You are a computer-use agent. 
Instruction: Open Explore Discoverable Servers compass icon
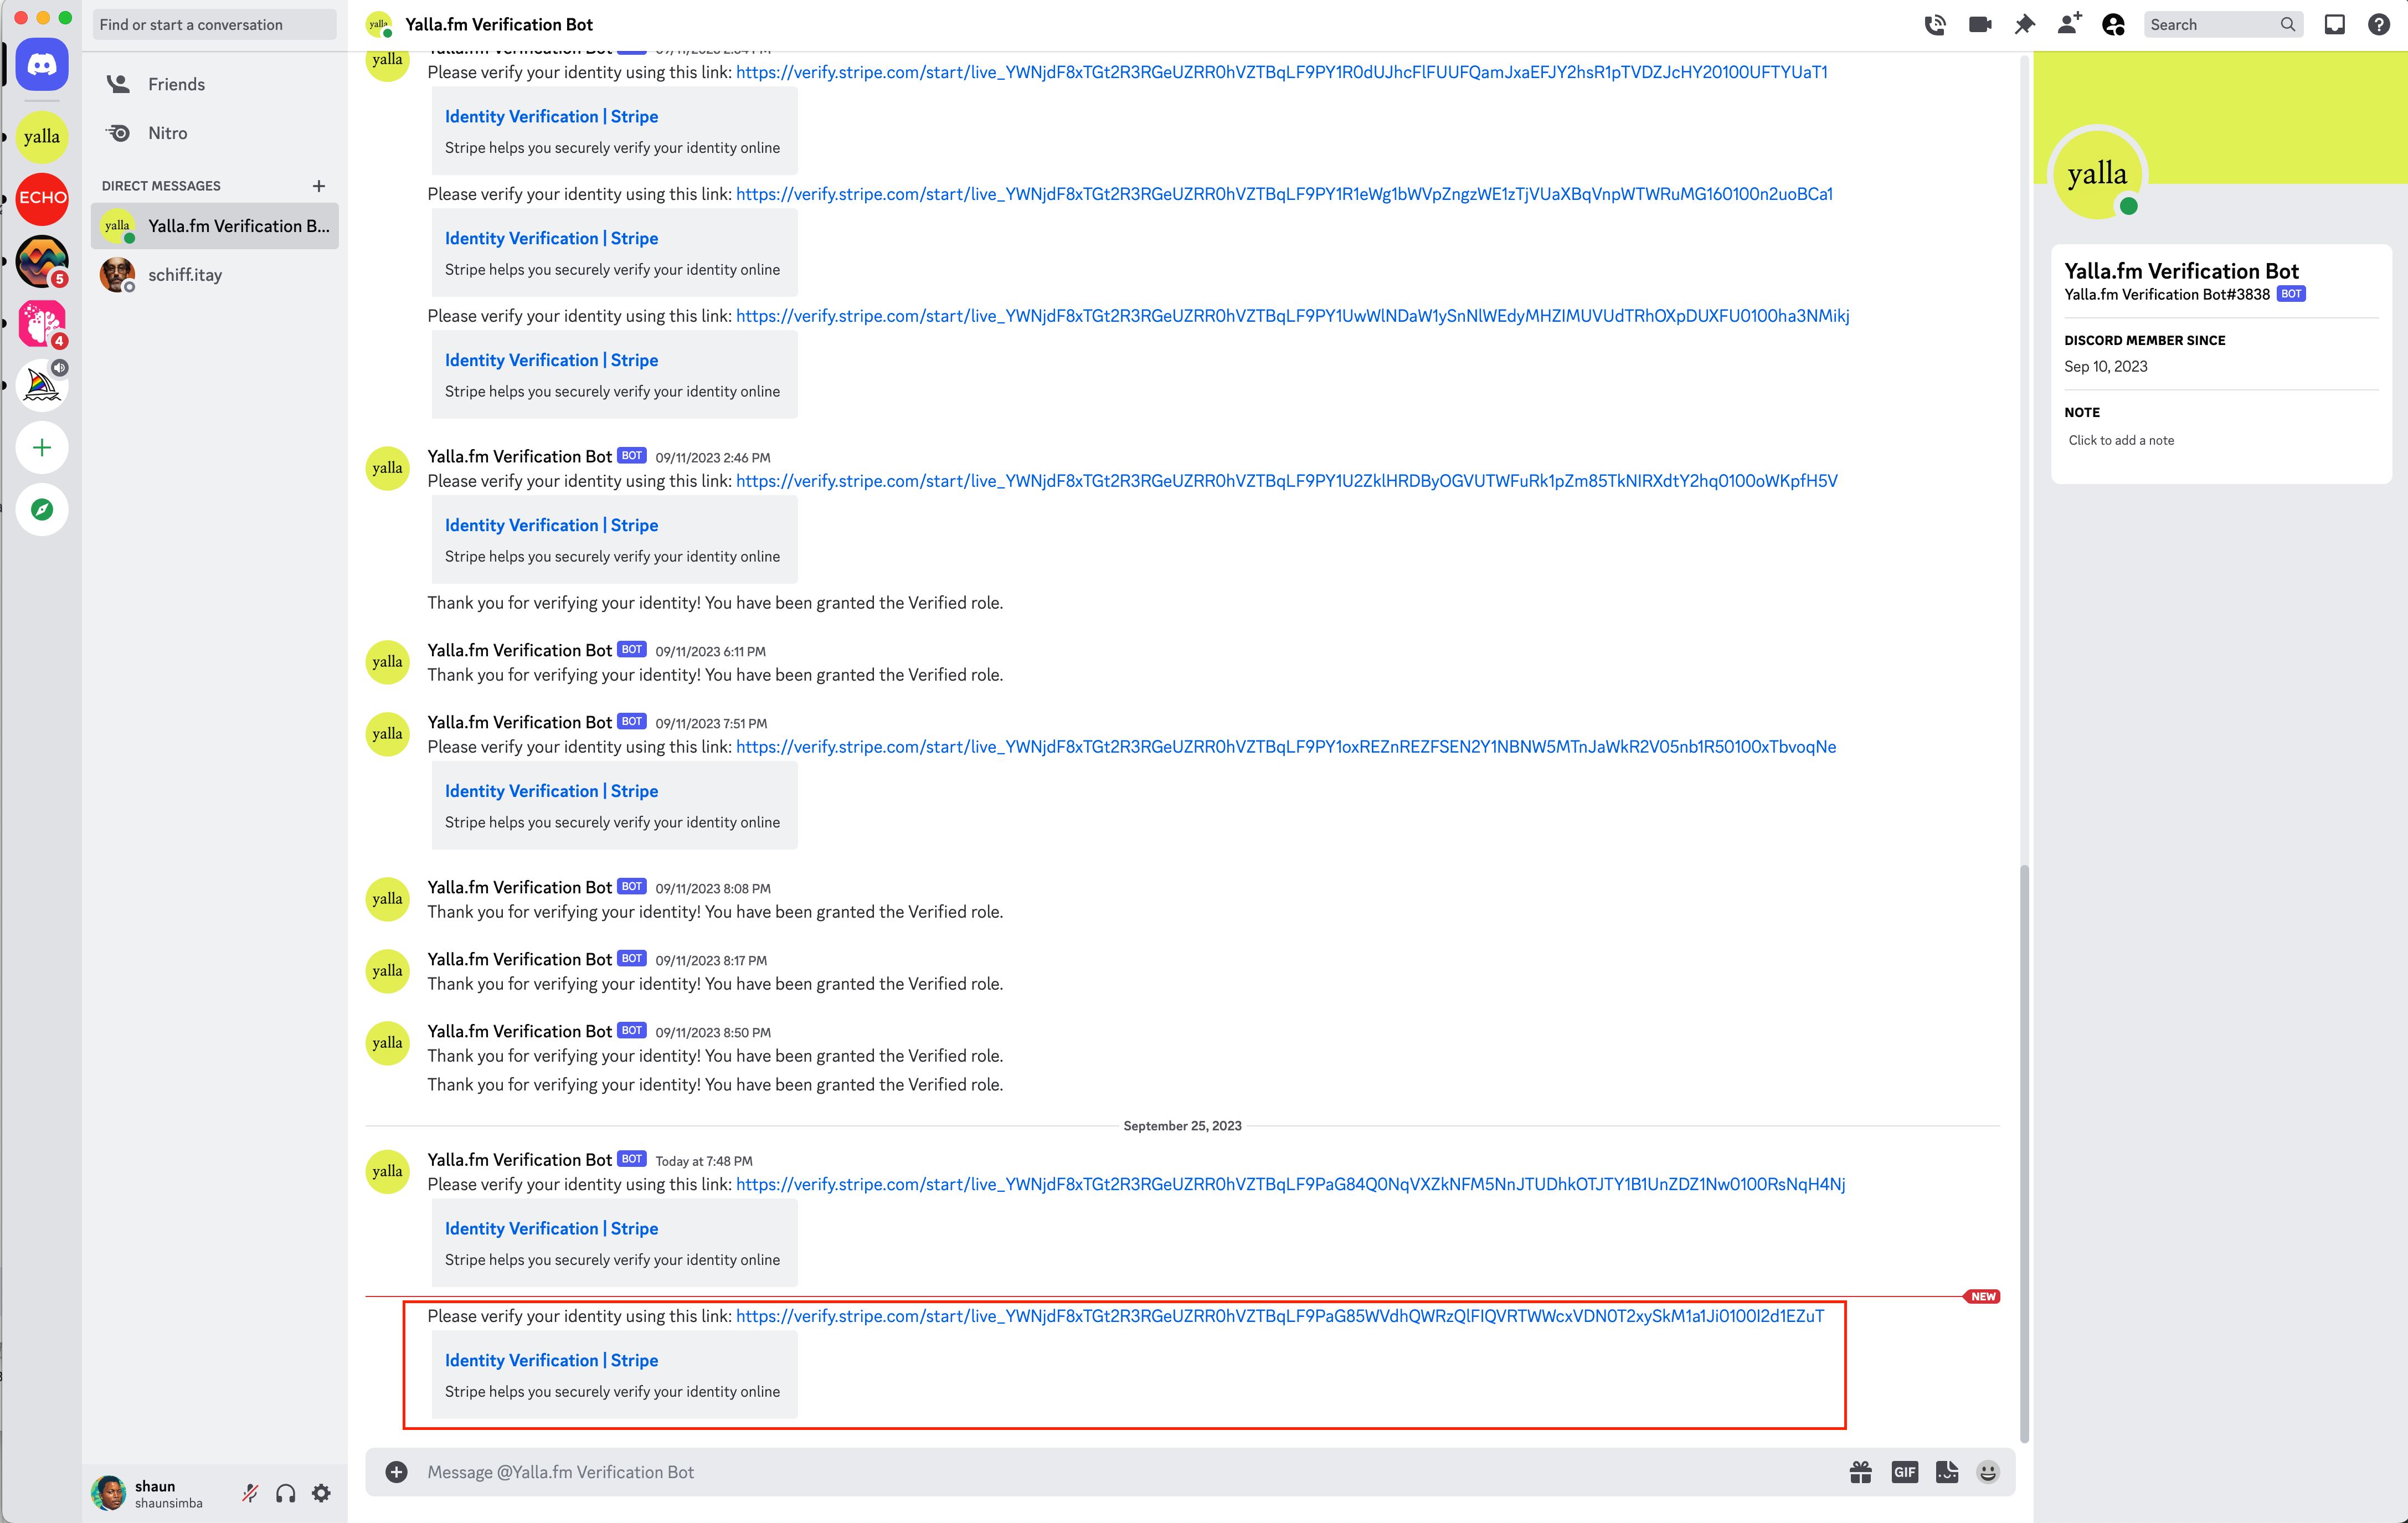click(42, 509)
